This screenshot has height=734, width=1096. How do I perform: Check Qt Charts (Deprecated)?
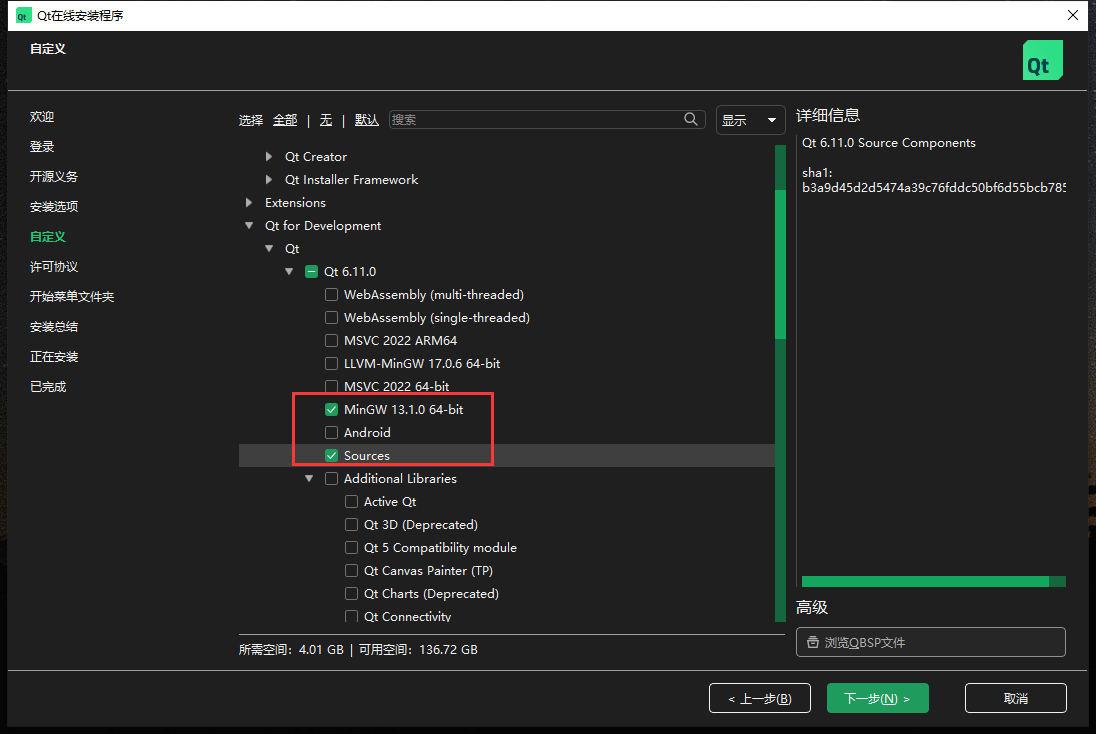352,594
